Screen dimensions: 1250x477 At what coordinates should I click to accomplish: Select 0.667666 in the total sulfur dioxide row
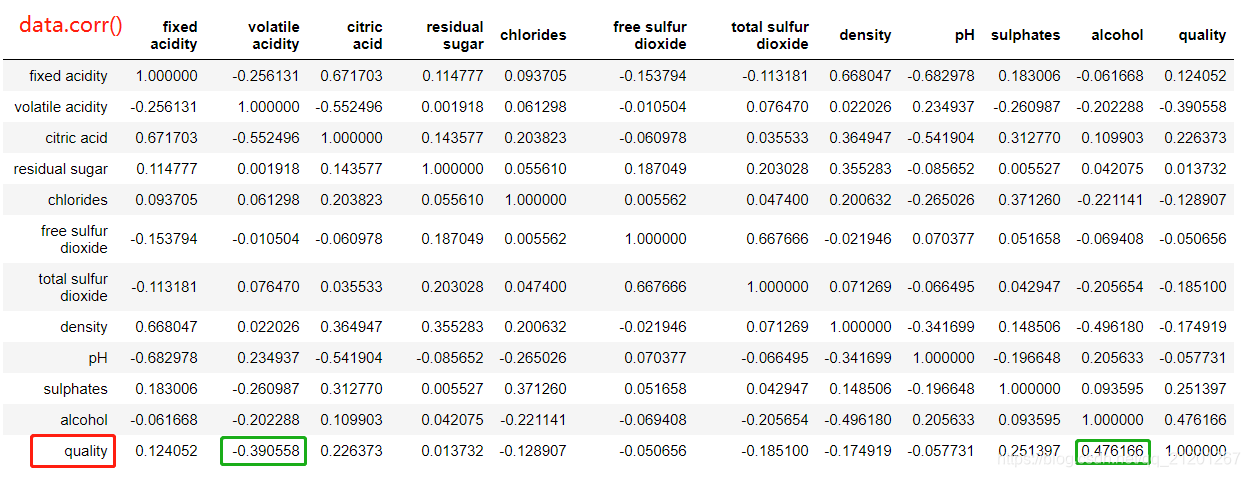pos(656,287)
